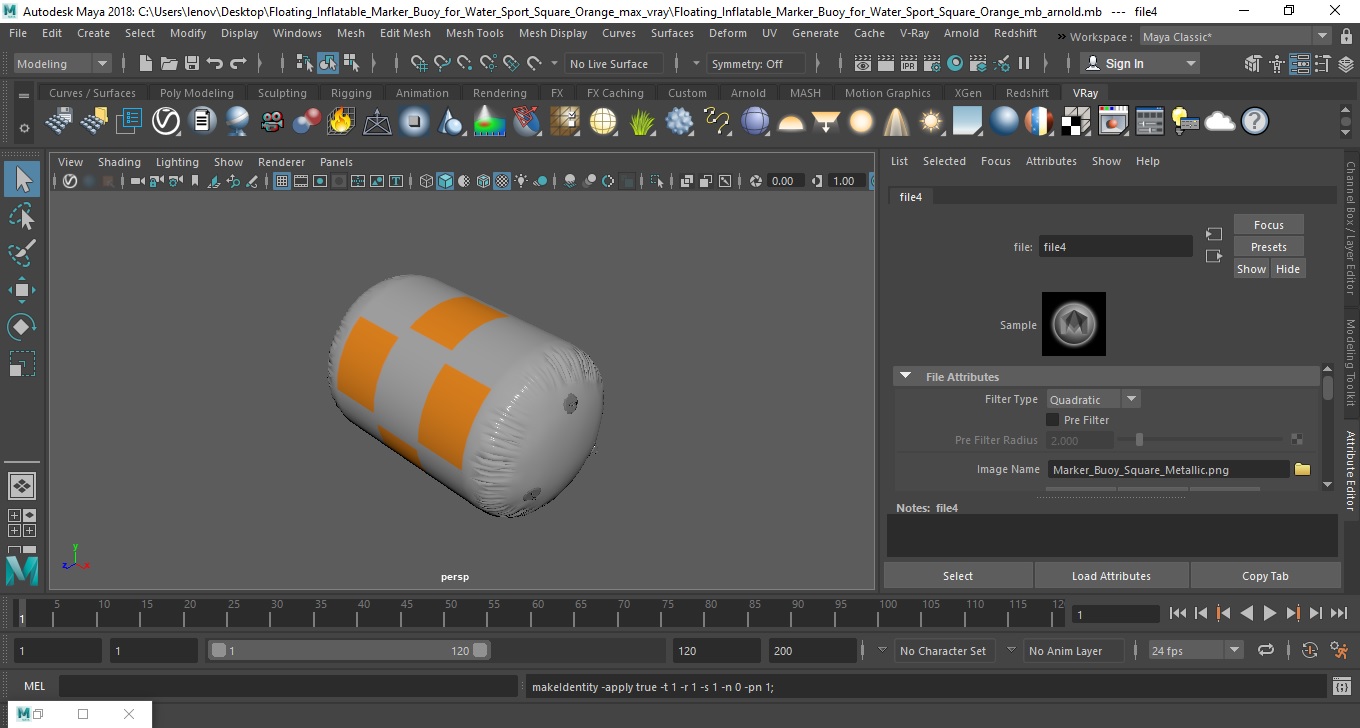
Task: Open V-Ray help question mark icon
Action: [x=1255, y=122]
